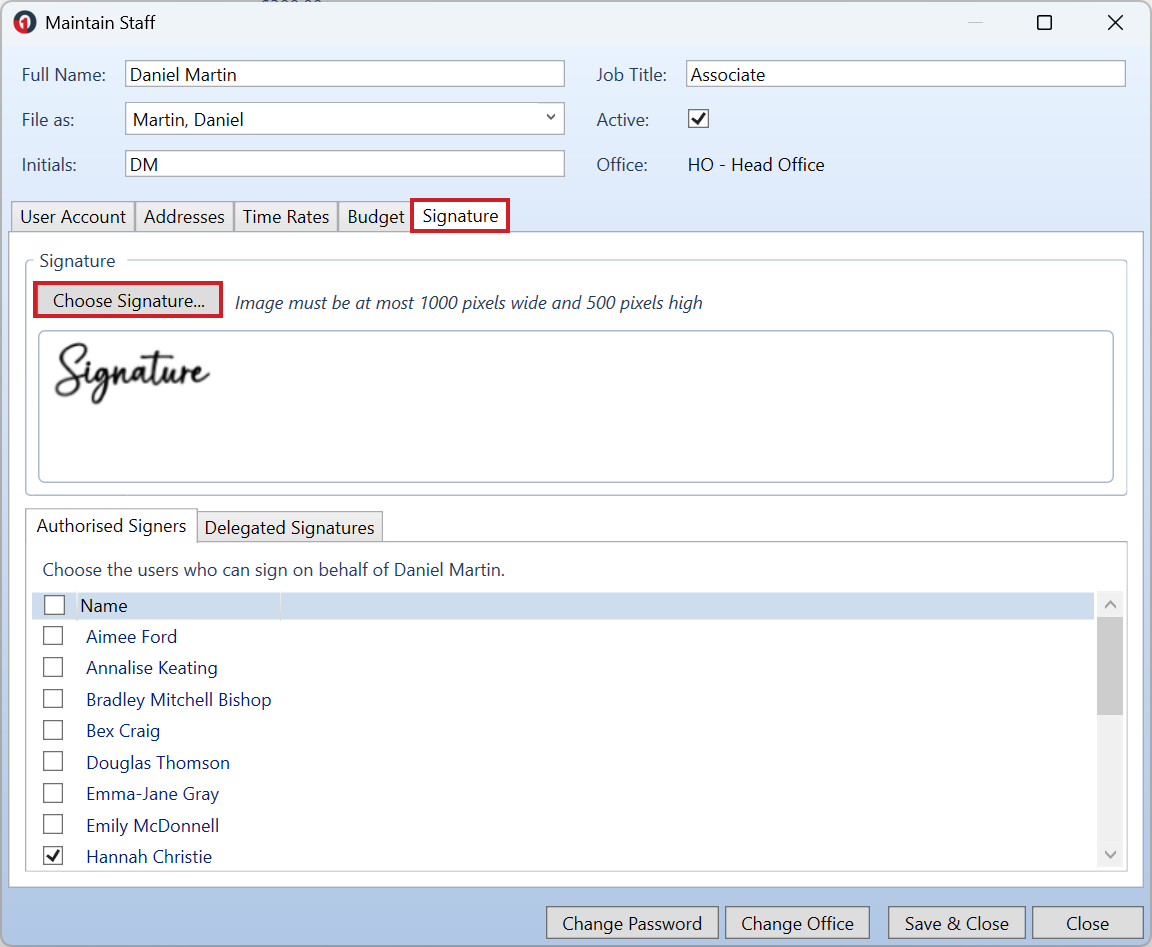Check the box for Douglas Thomson
The image size is (1152, 947).
[x=53, y=762]
